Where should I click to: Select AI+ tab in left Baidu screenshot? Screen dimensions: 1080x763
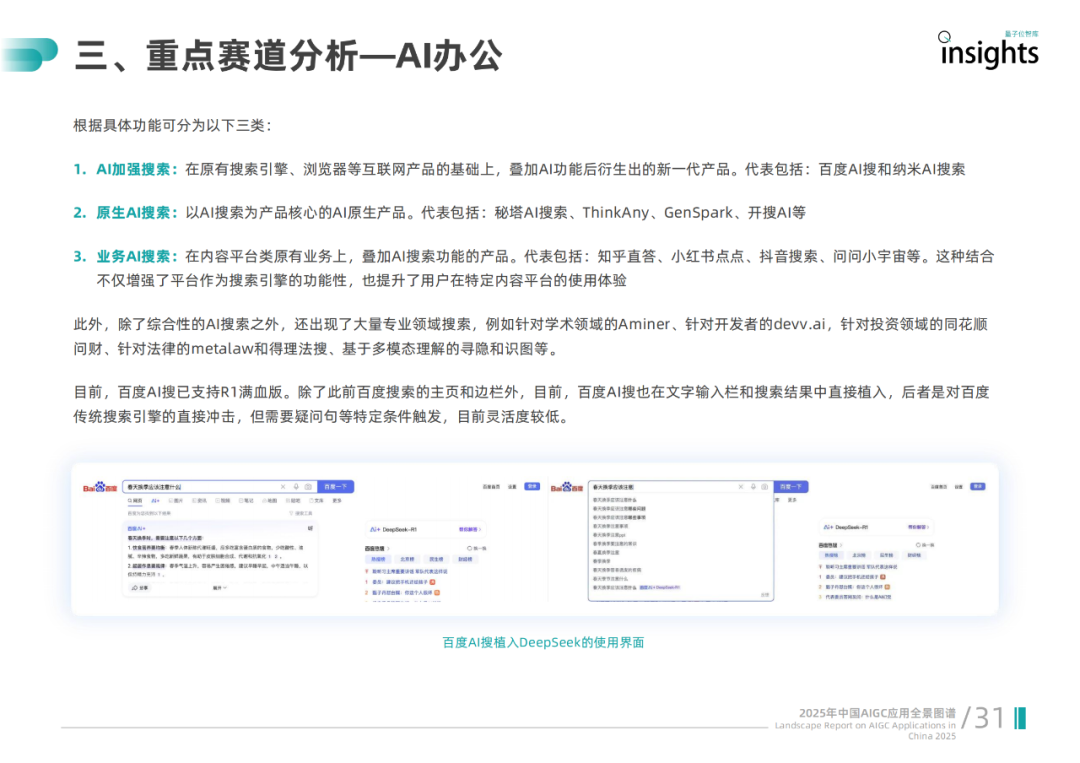point(156,501)
